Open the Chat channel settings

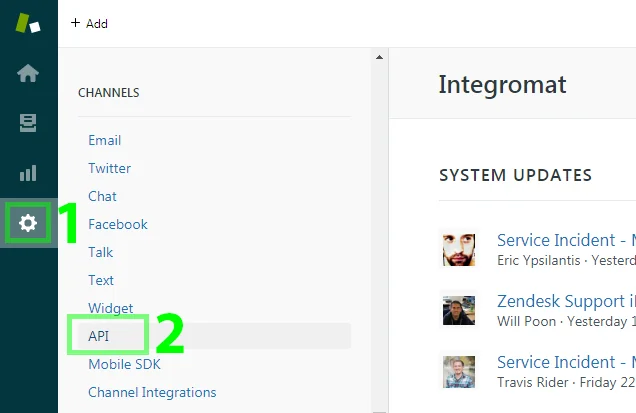[102, 196]
